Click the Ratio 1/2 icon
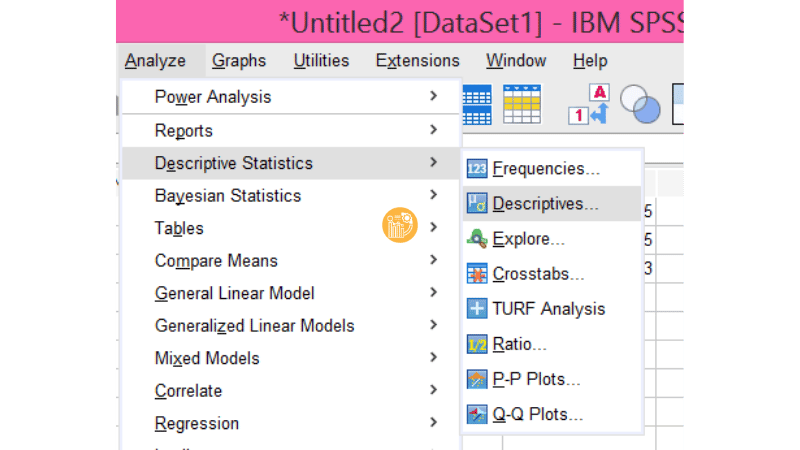The image size is (800, 450). point(477,344)
